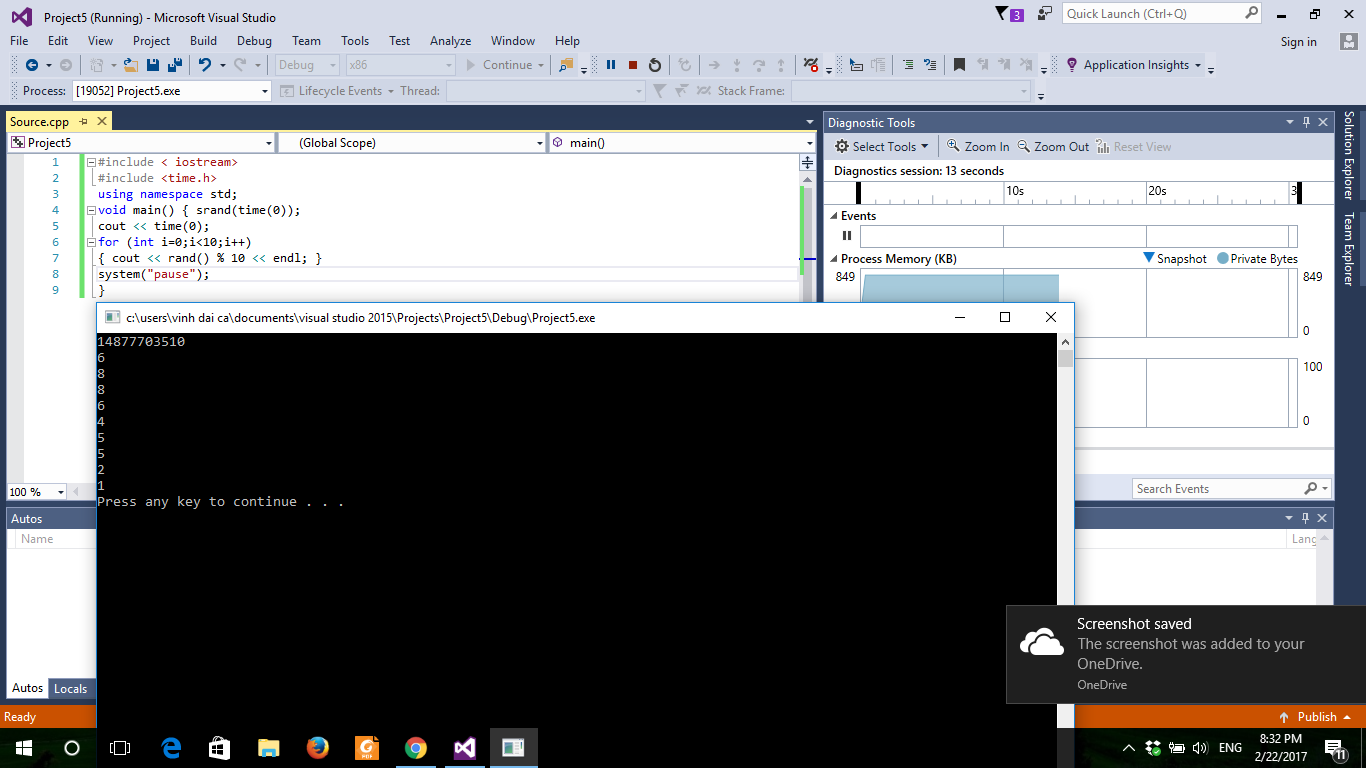This screenshot has height=768, width=1366.
Task: Click the Search Events input field
Action: point(1216,489)
